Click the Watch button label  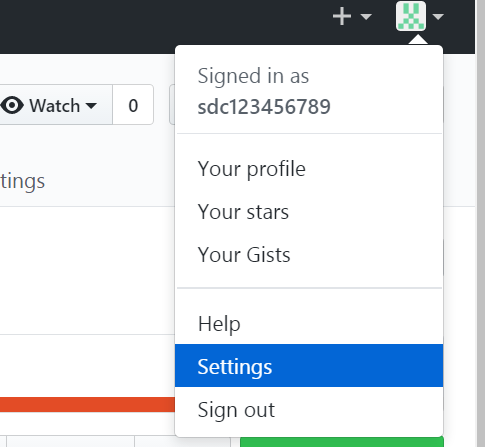[55, 106]
